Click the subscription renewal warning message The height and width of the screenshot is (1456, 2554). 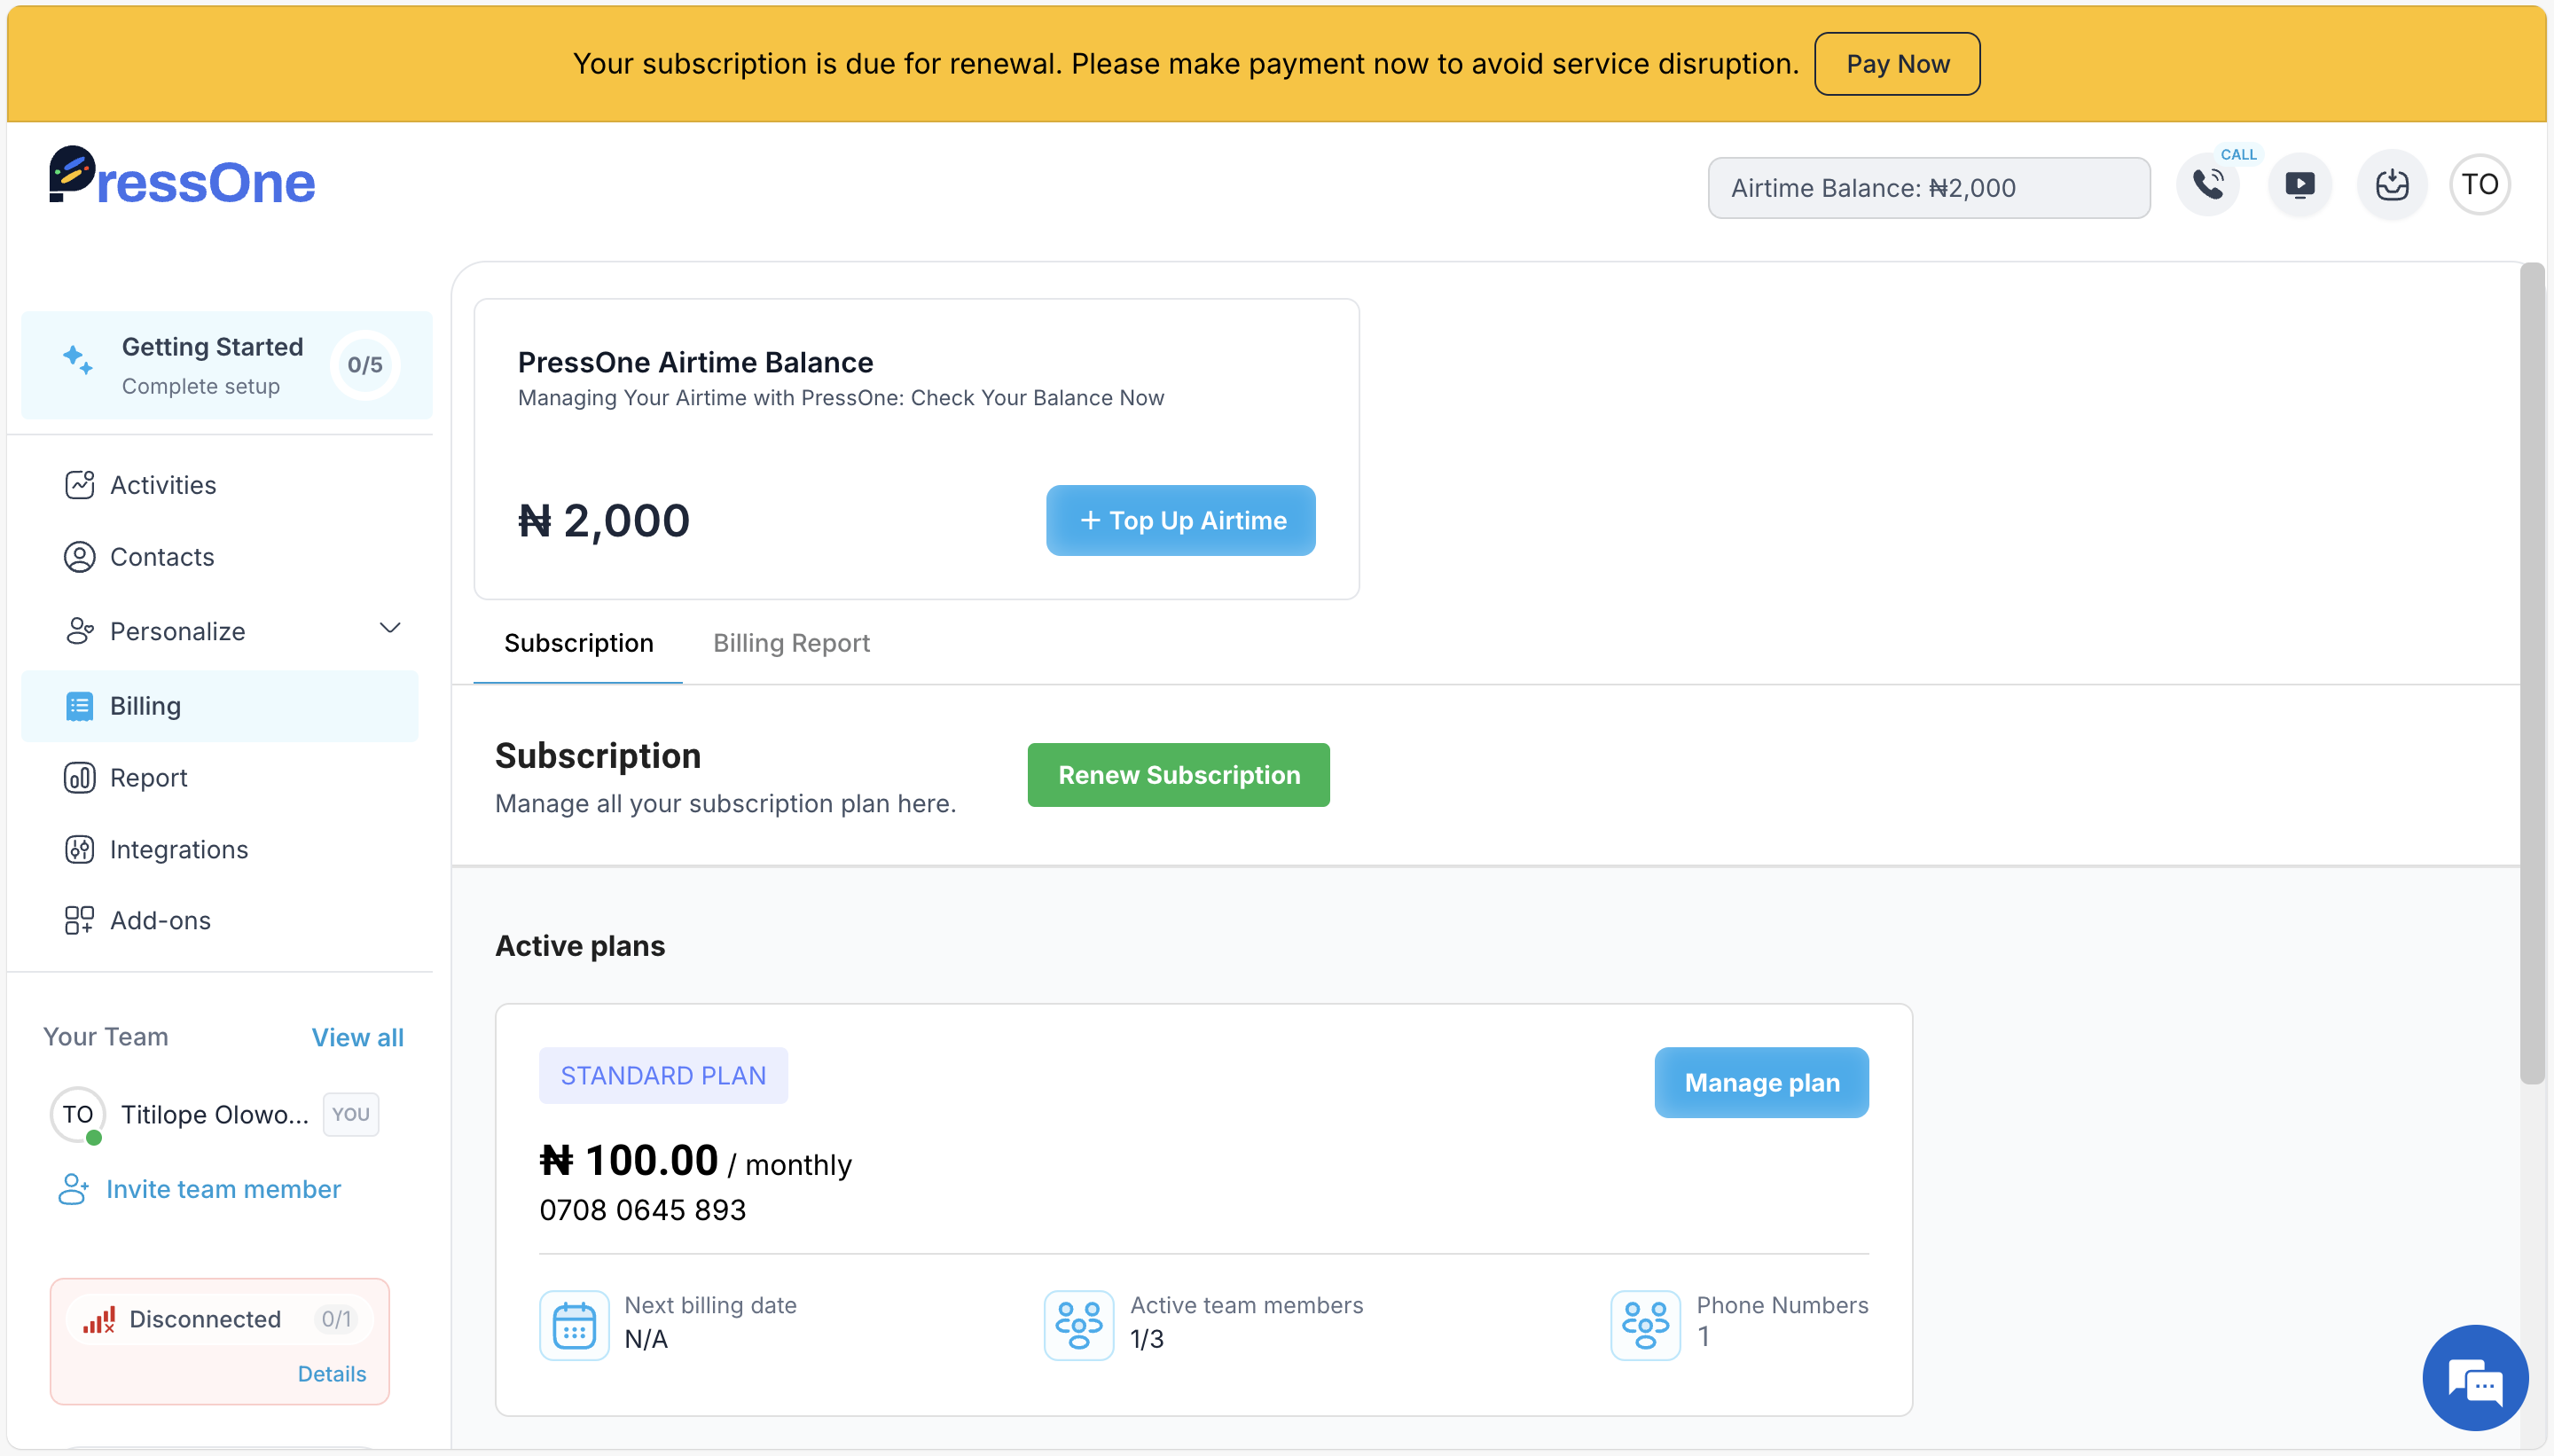tap(1185, 64)
